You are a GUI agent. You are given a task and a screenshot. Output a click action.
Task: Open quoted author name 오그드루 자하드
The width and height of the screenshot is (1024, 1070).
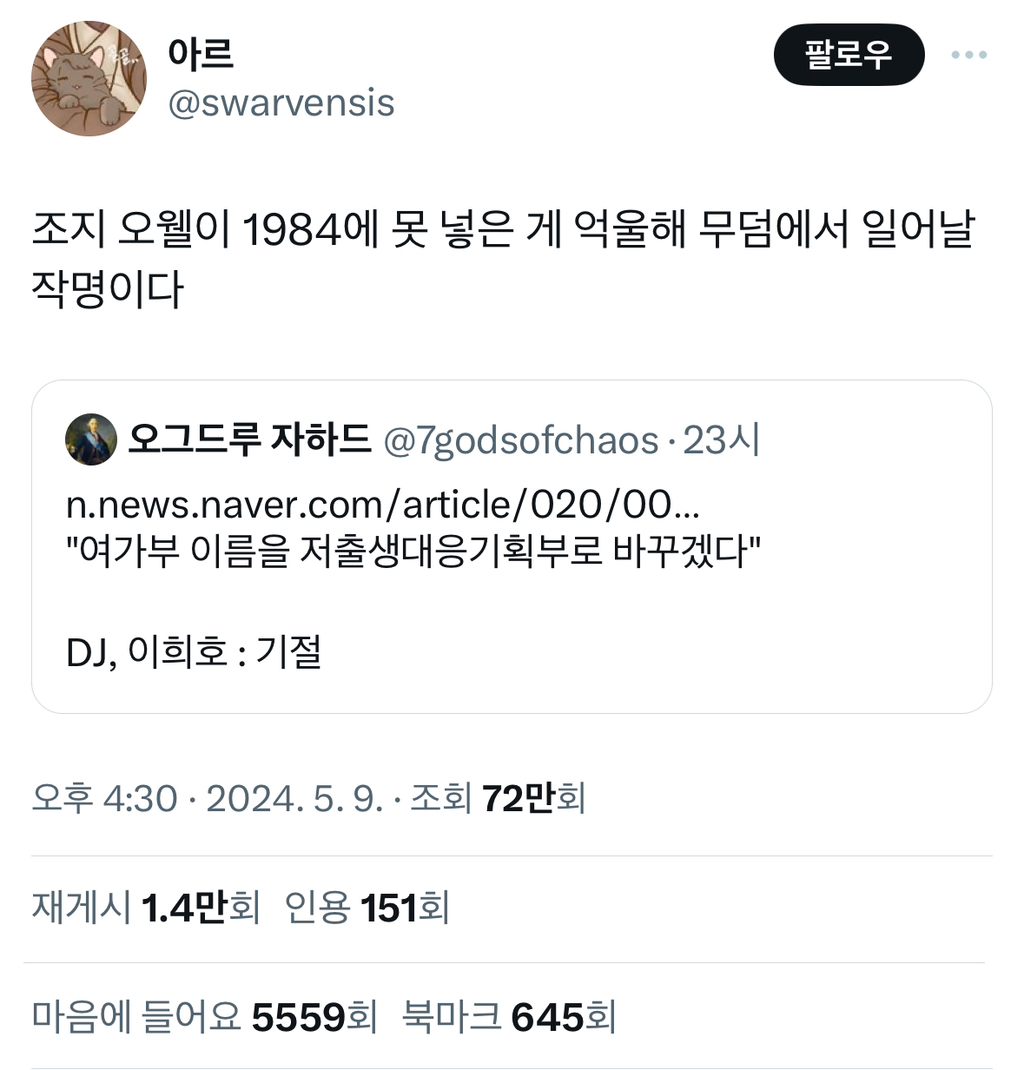pos(250,439)
